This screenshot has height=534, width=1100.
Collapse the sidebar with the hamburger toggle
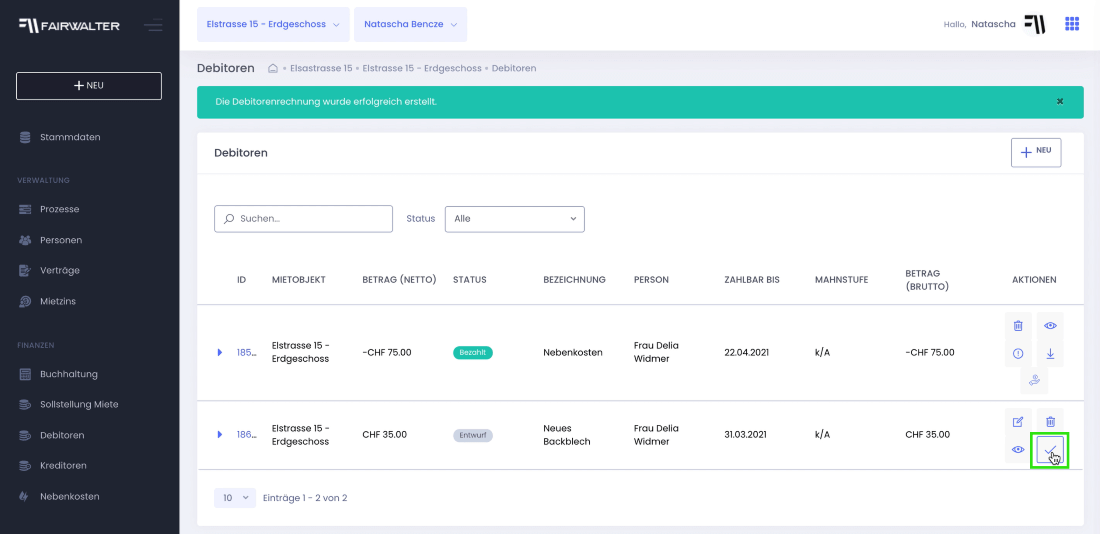tap(153, 25)
